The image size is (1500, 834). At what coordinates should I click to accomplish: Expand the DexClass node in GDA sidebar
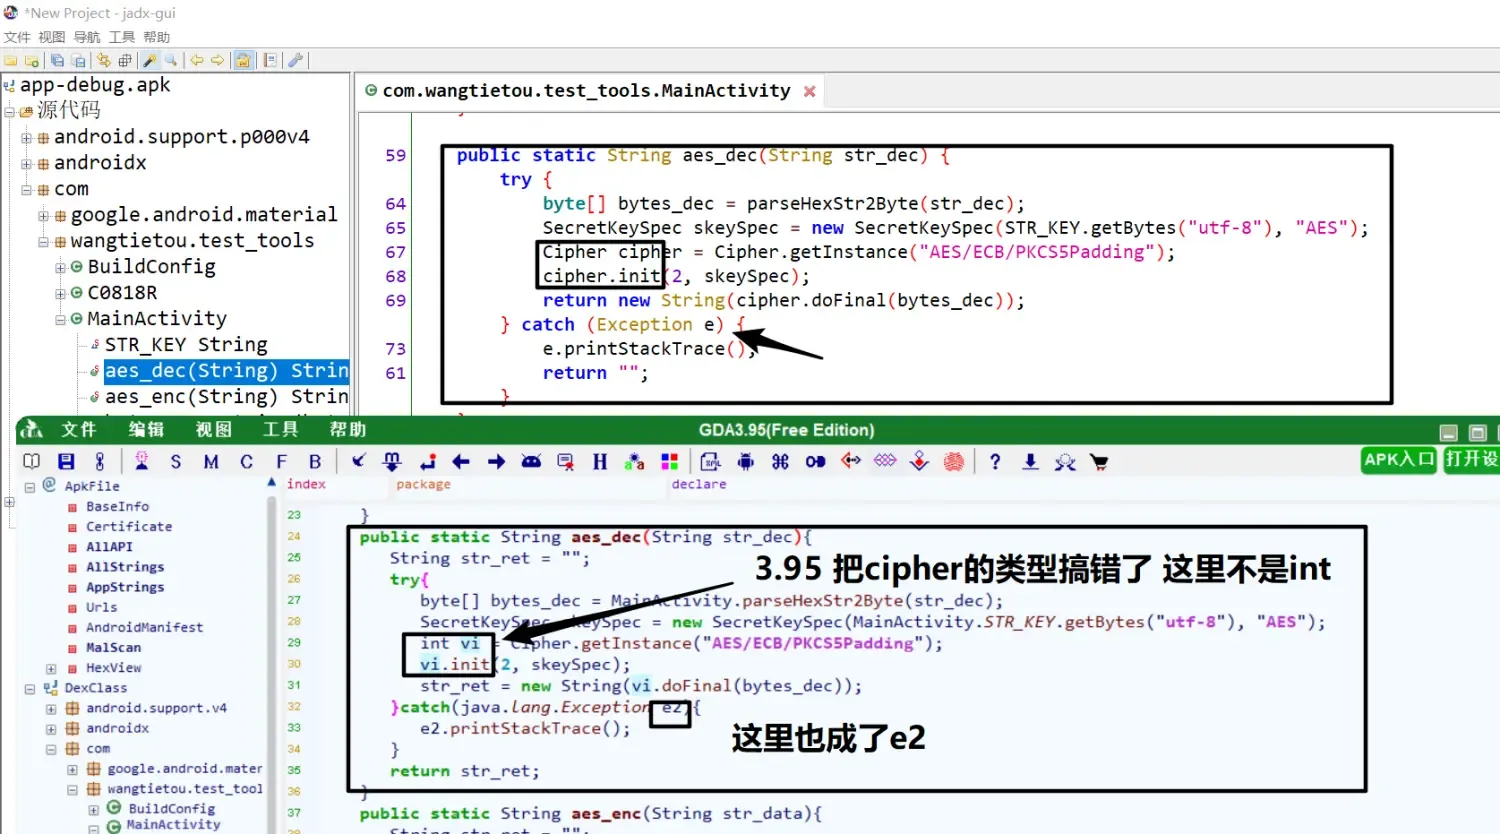28,688
